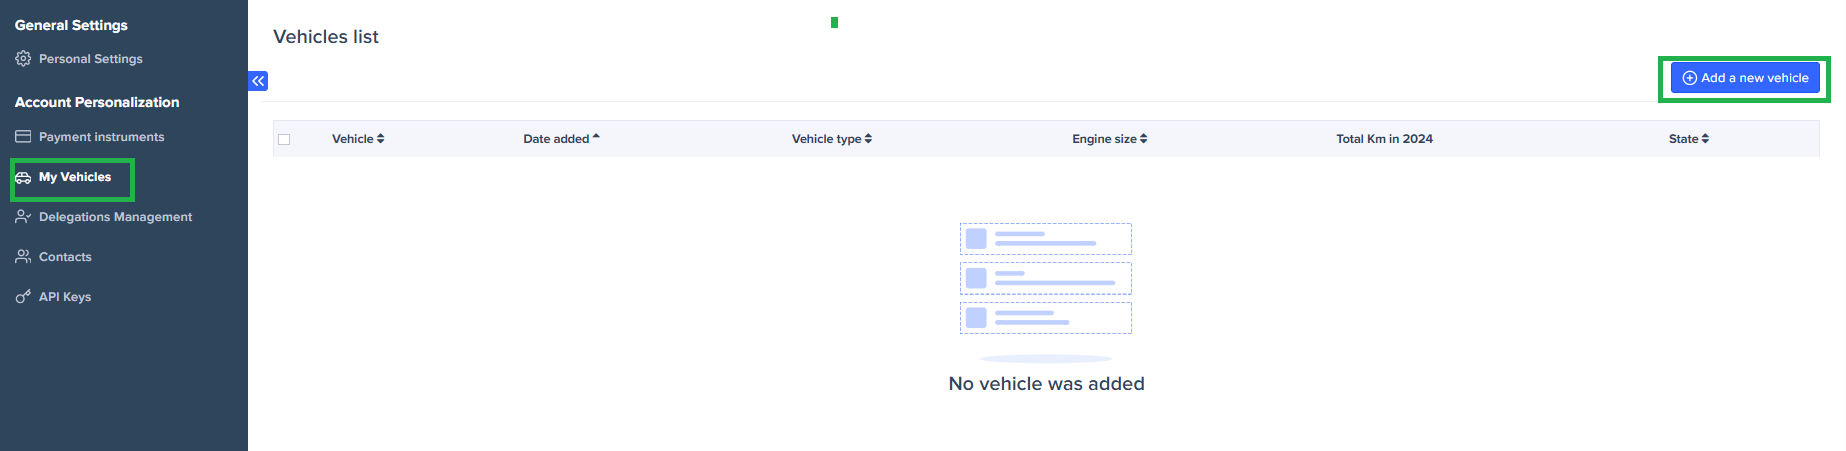
Task: Click the My Vehicles car icon
Action: (23, 178)
